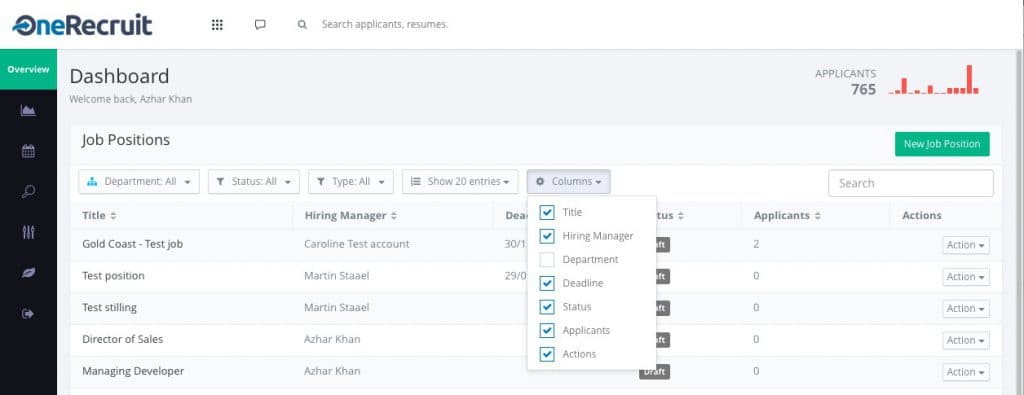Image resolution: width=1024 pixels, height=395 pixels.
Task: Click the sign-out sidebar icon
Action: point(28,314)
